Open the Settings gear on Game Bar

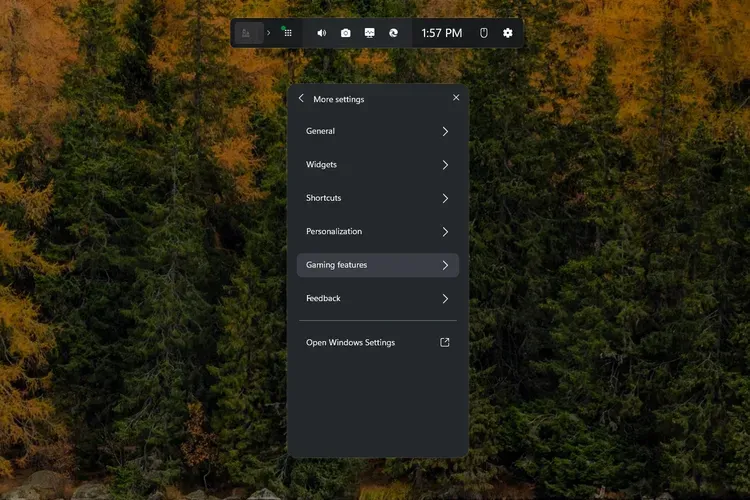click(x=508, y=33)
